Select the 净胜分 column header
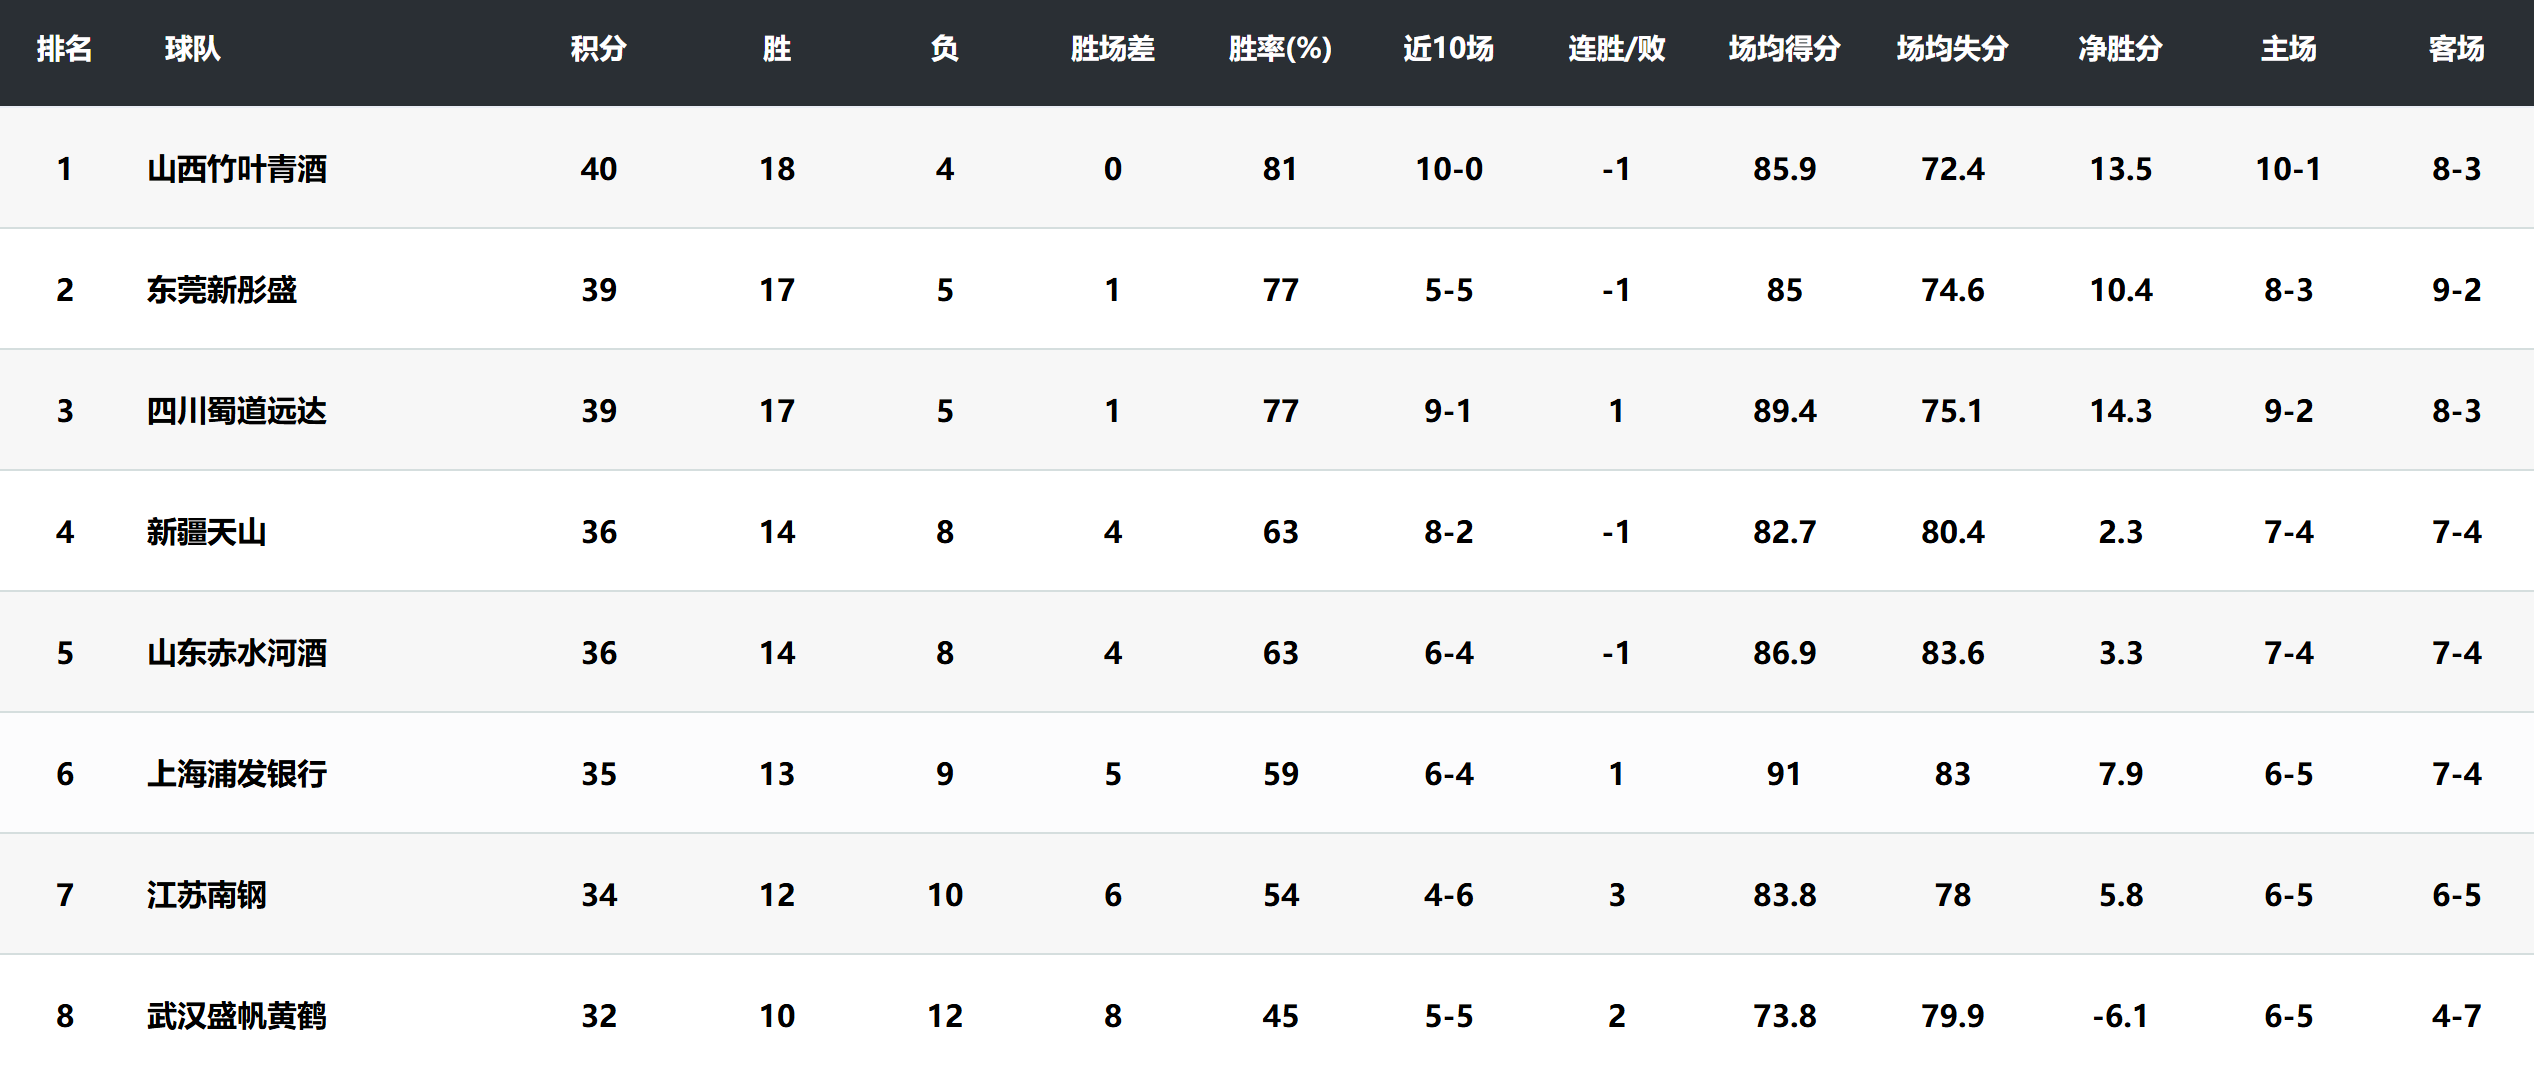This screenshot has width=2534, height=1070. pos(2120,49)
